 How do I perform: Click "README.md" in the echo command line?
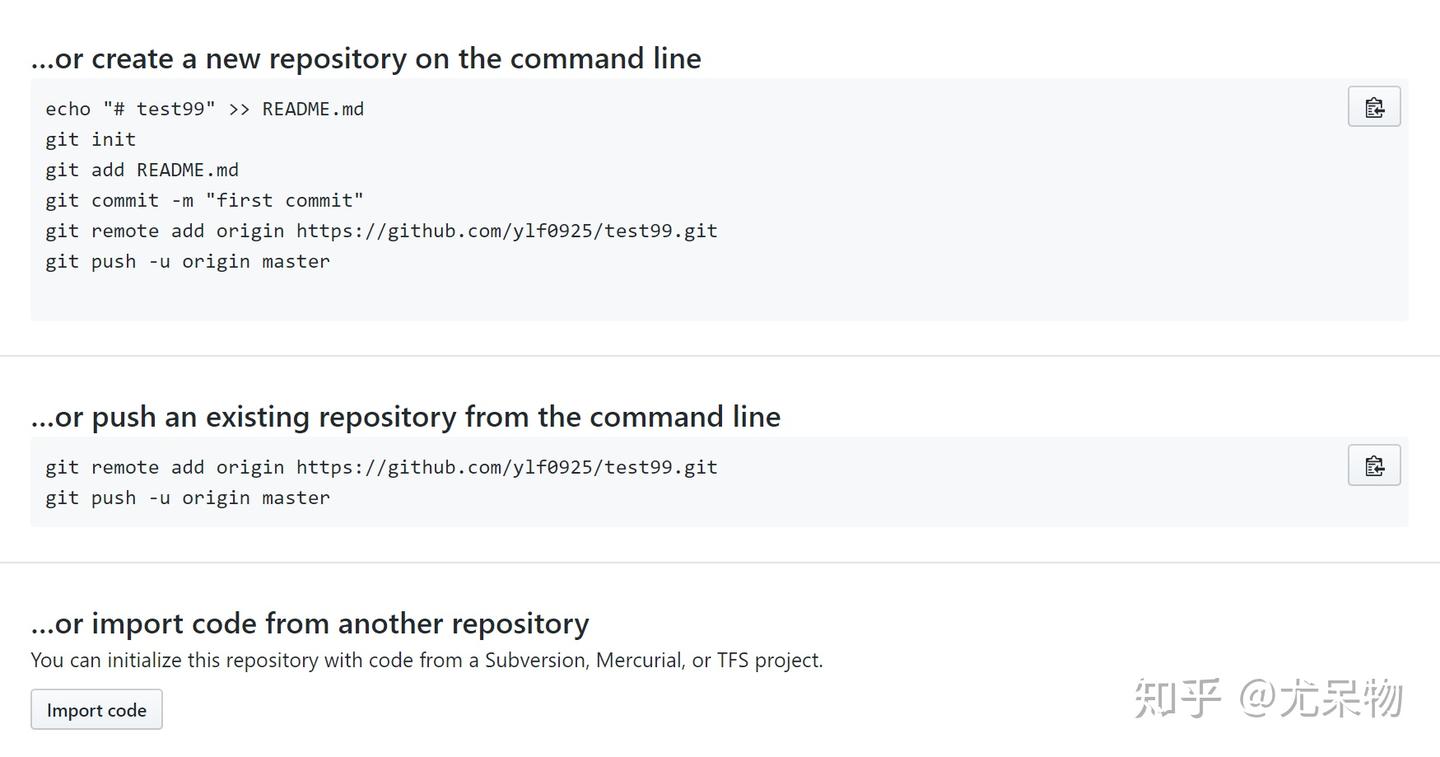pyautogui.click(x=313, y=109)
